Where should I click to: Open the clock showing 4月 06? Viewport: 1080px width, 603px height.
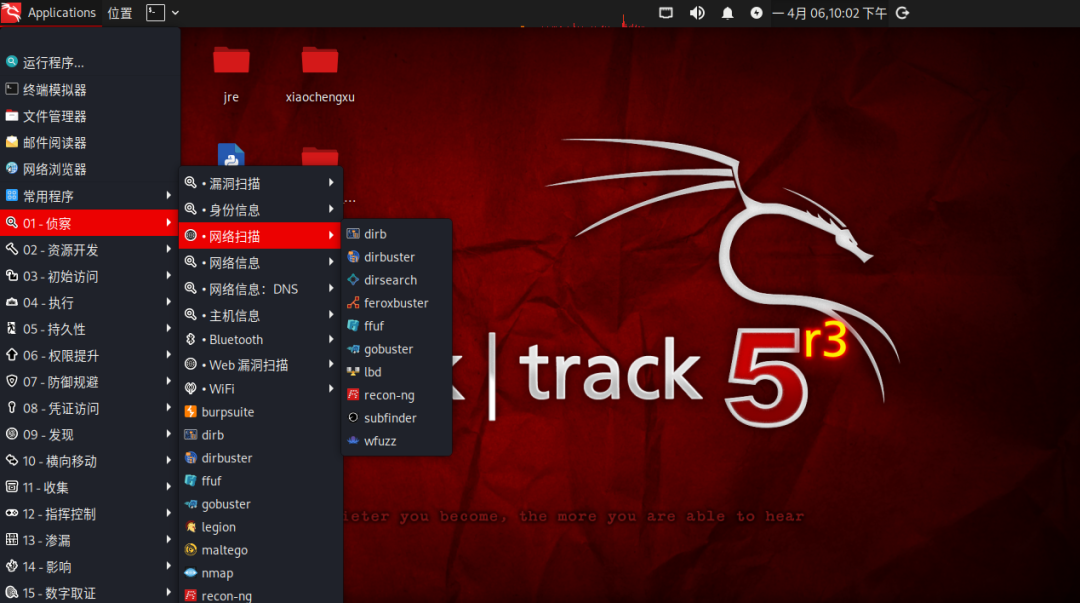pyautogui.click(x=829, y=13)
